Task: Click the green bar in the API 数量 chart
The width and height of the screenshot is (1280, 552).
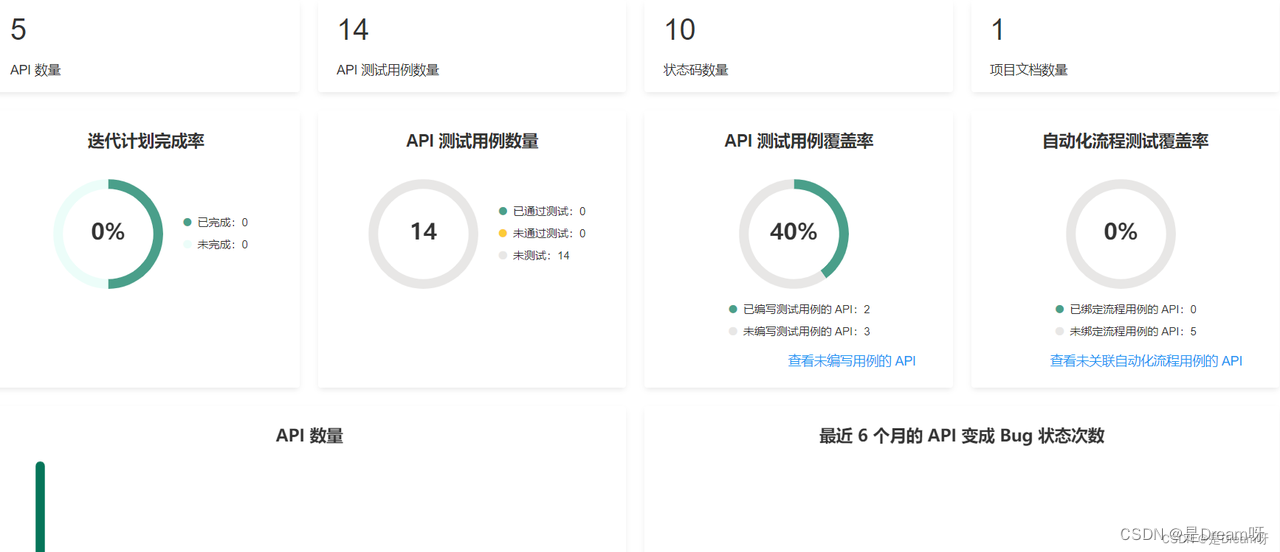Action: 40,507
